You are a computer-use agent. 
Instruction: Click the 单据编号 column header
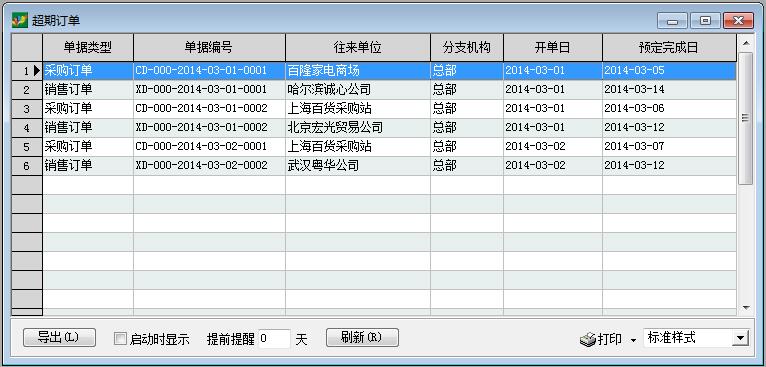tap(209, 47)
